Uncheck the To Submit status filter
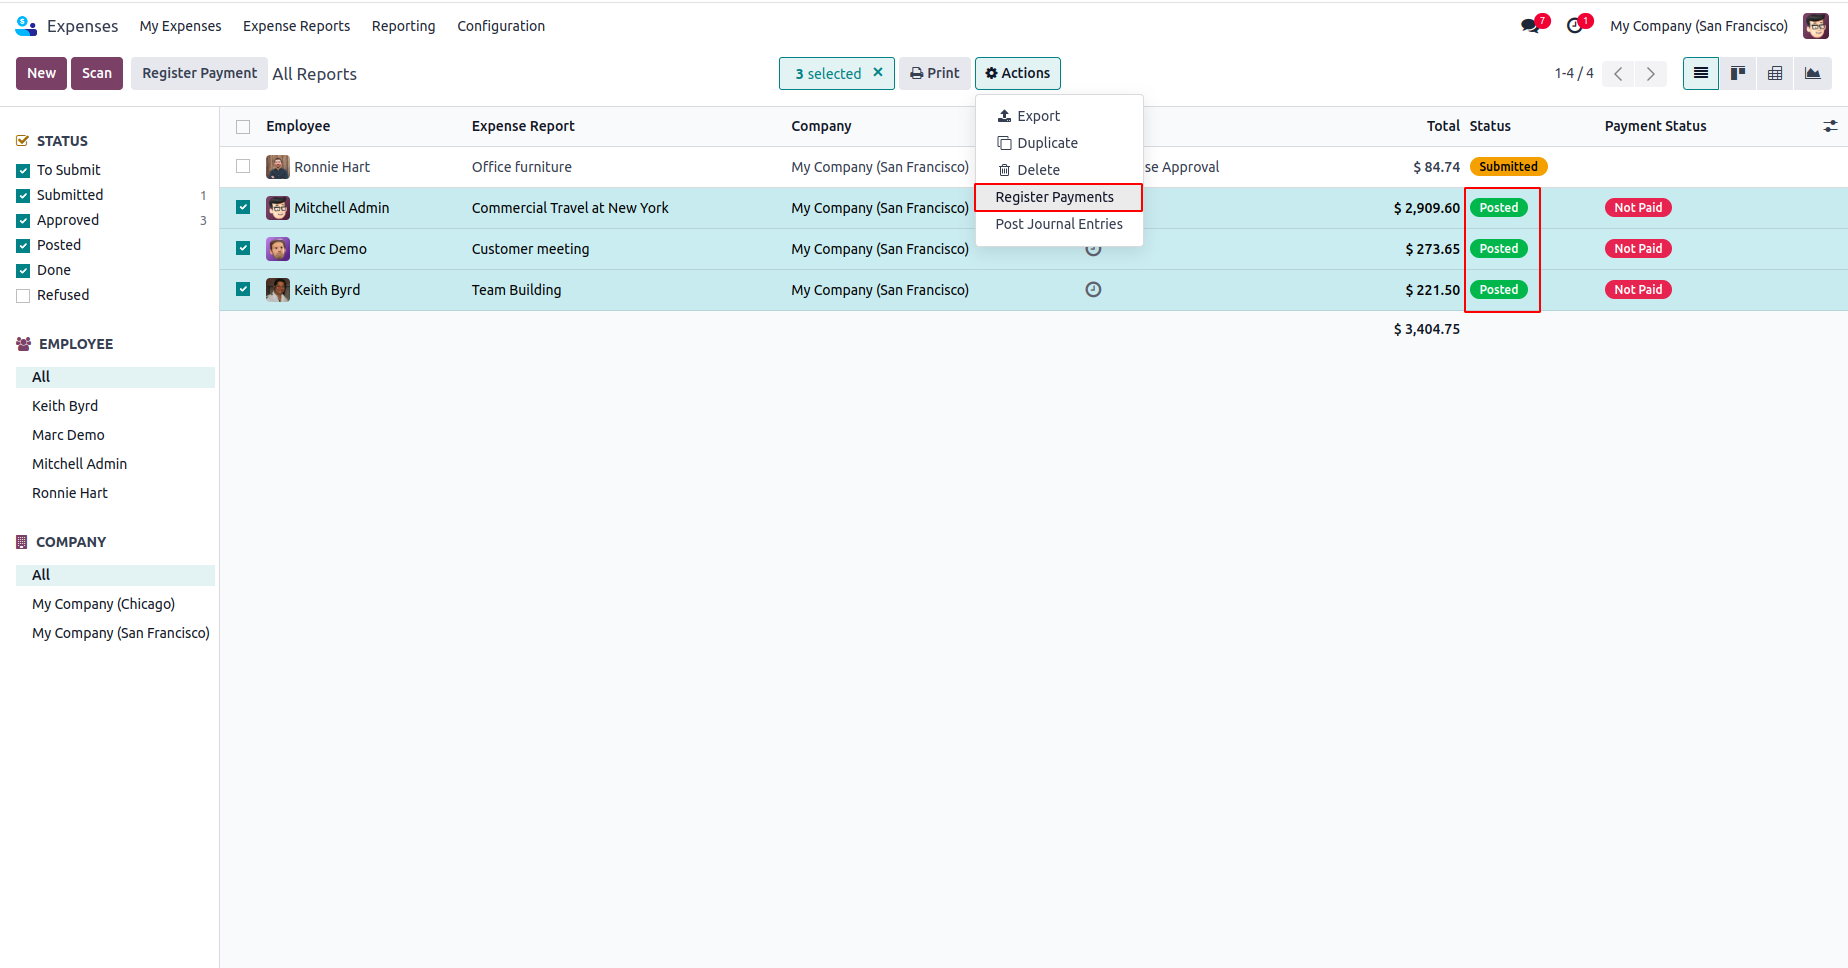 [23, 171]
